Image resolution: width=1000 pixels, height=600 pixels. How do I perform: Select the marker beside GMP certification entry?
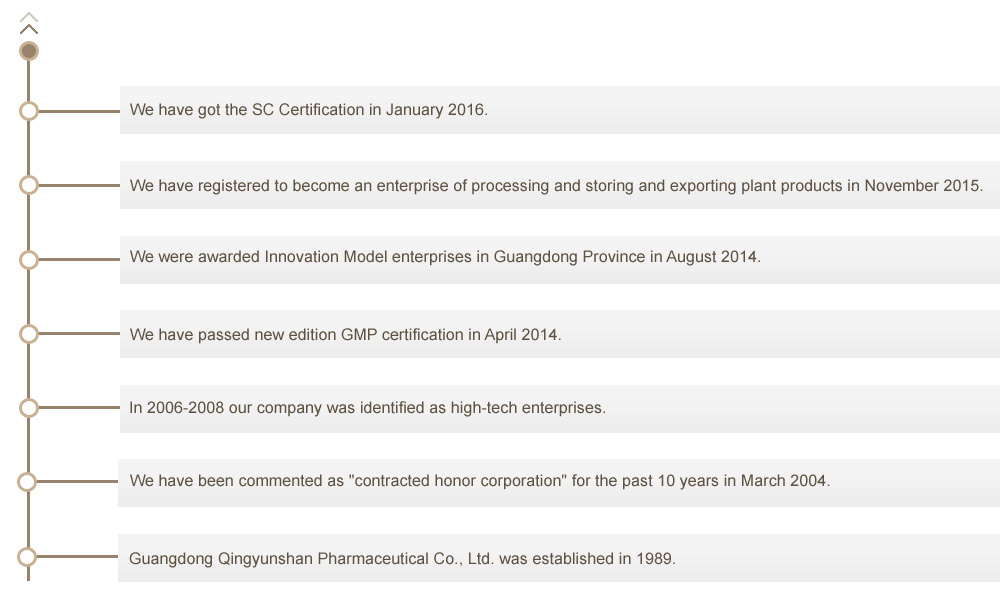(x=29, y=333)
